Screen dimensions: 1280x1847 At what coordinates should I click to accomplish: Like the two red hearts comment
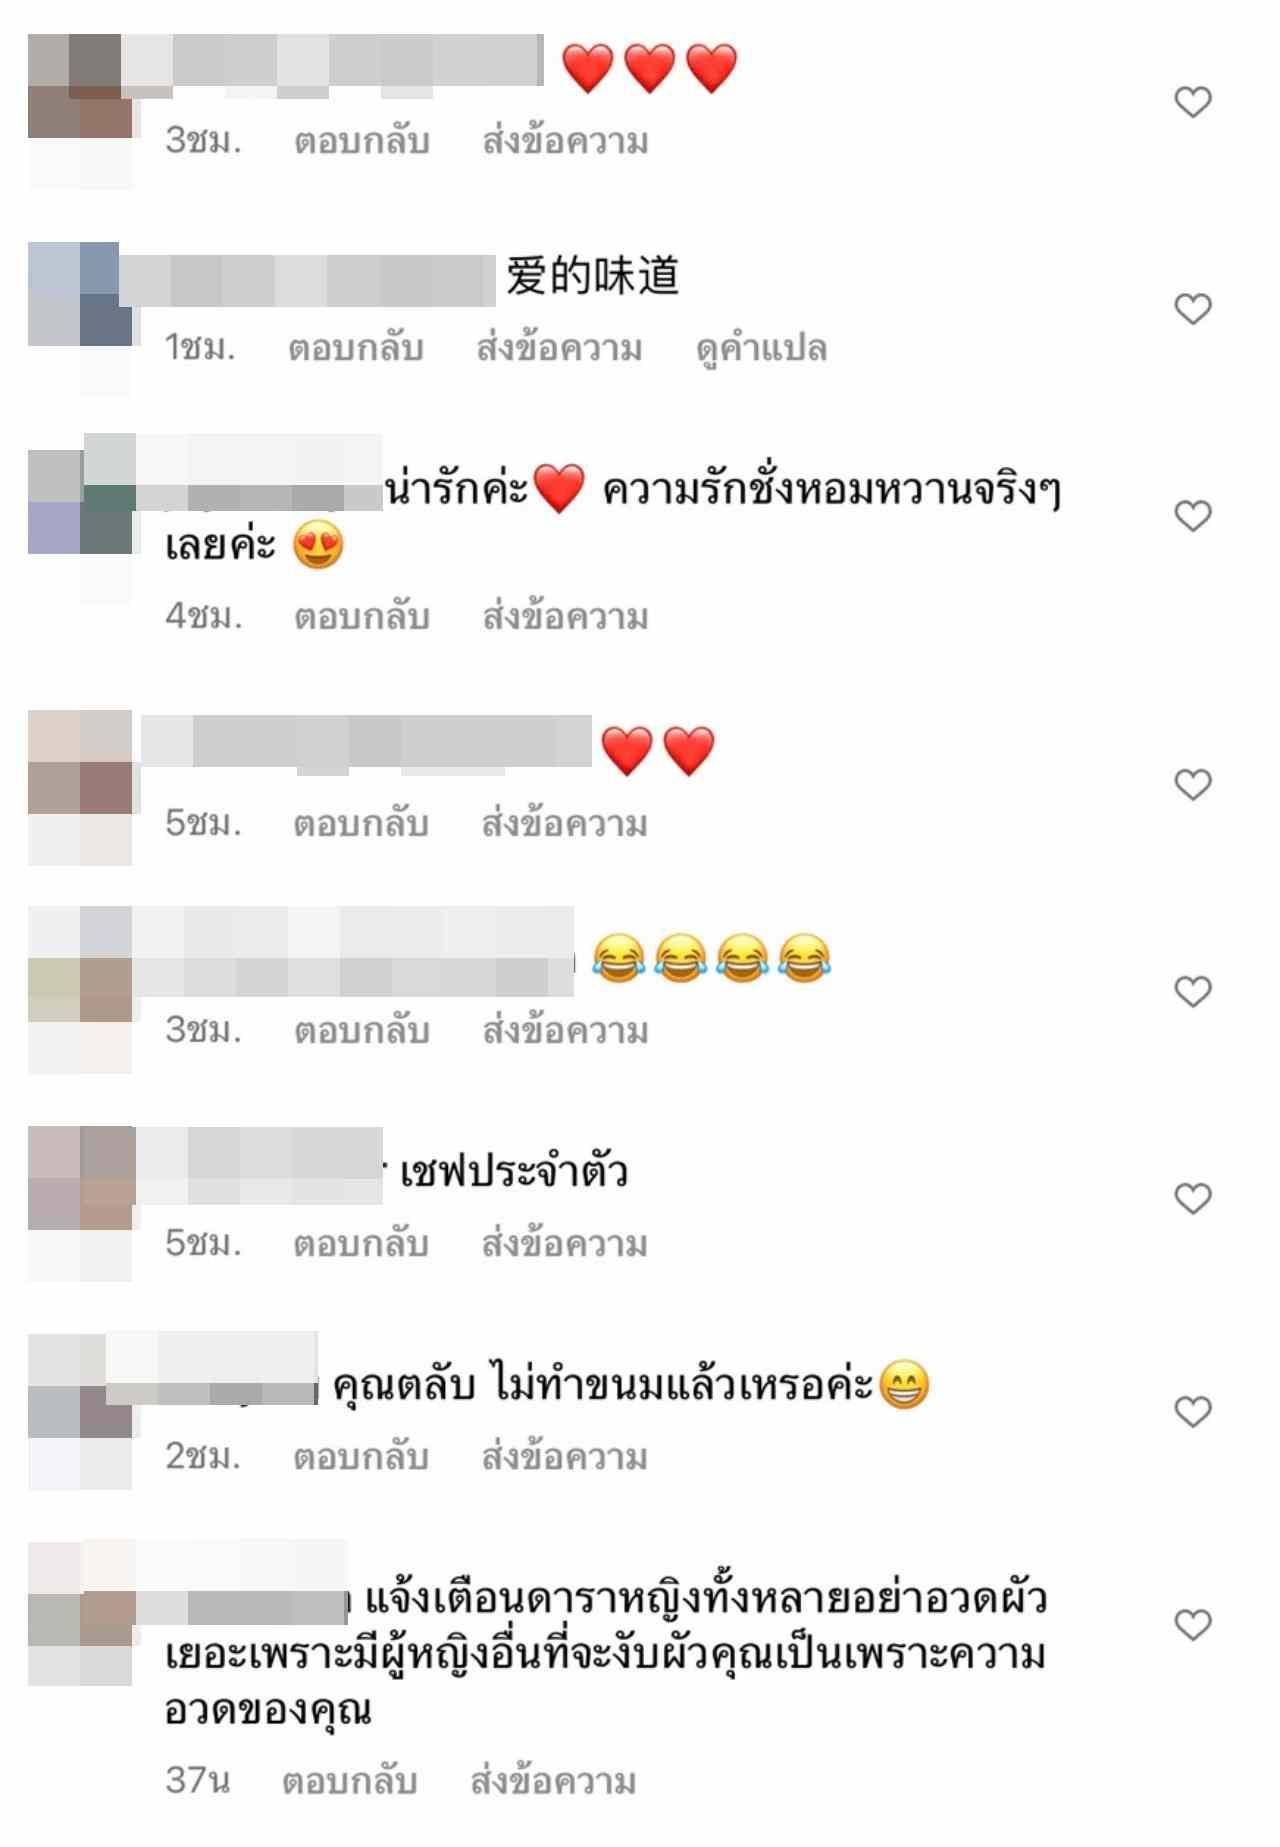1192,785
